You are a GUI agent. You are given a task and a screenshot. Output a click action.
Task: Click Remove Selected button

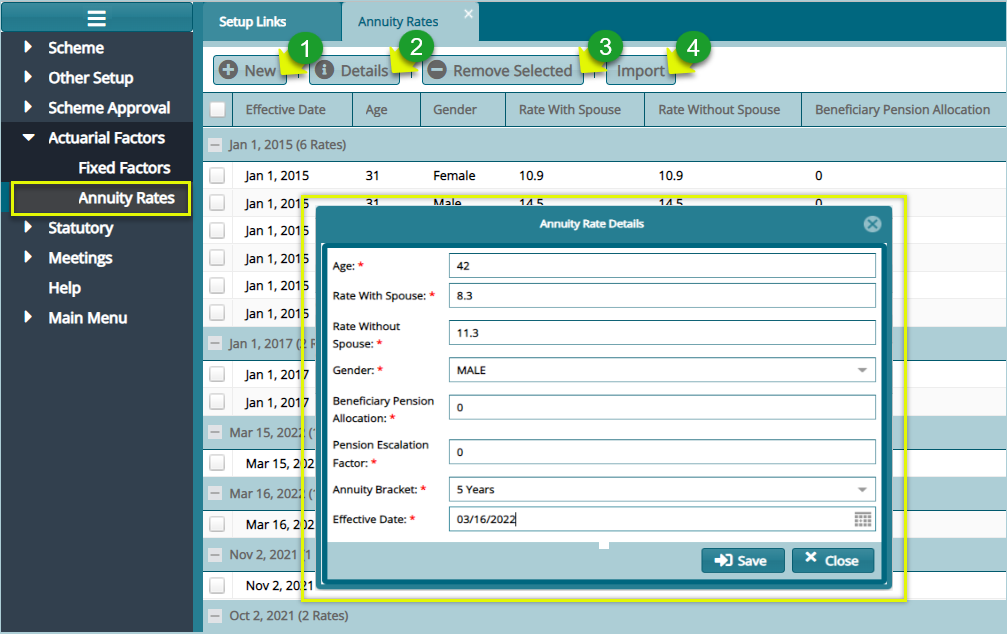click(x=501, y=71)
